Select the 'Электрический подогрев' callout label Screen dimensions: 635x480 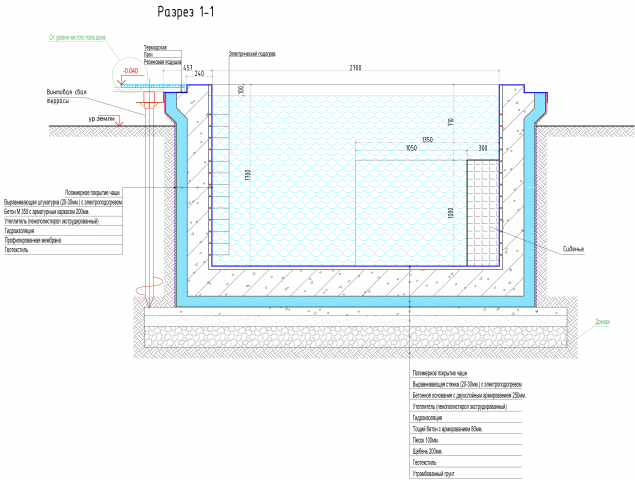252,54
